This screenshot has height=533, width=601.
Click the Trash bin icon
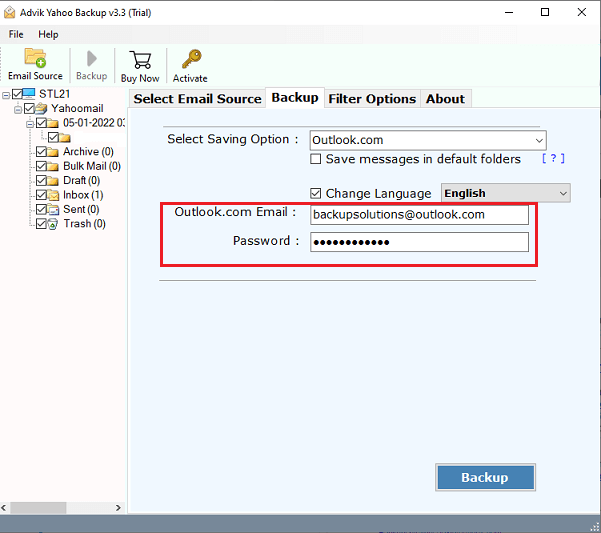click(x=53, y=224)
